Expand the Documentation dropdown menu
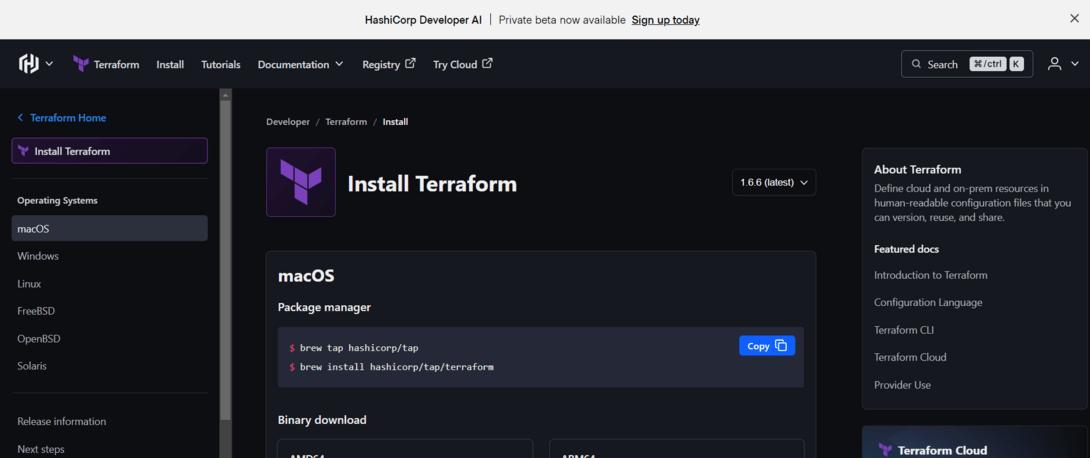Image resolution: width=1090 pixels, height=458 pixels. [x=300, y=65]
